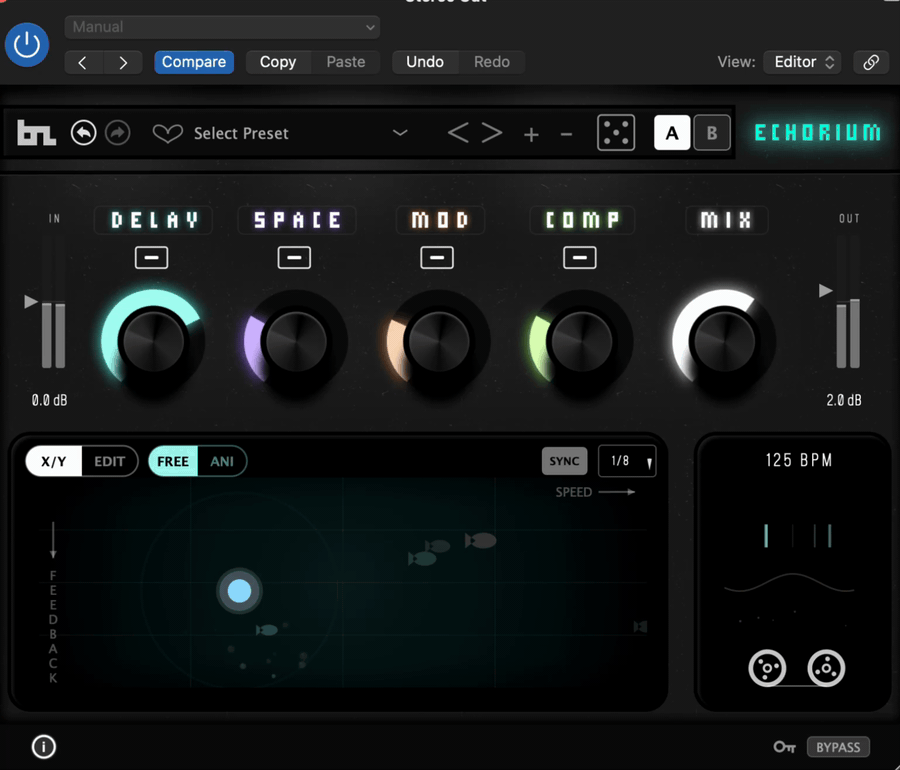Click the 125 BPM tempo display

coord(799,460)
